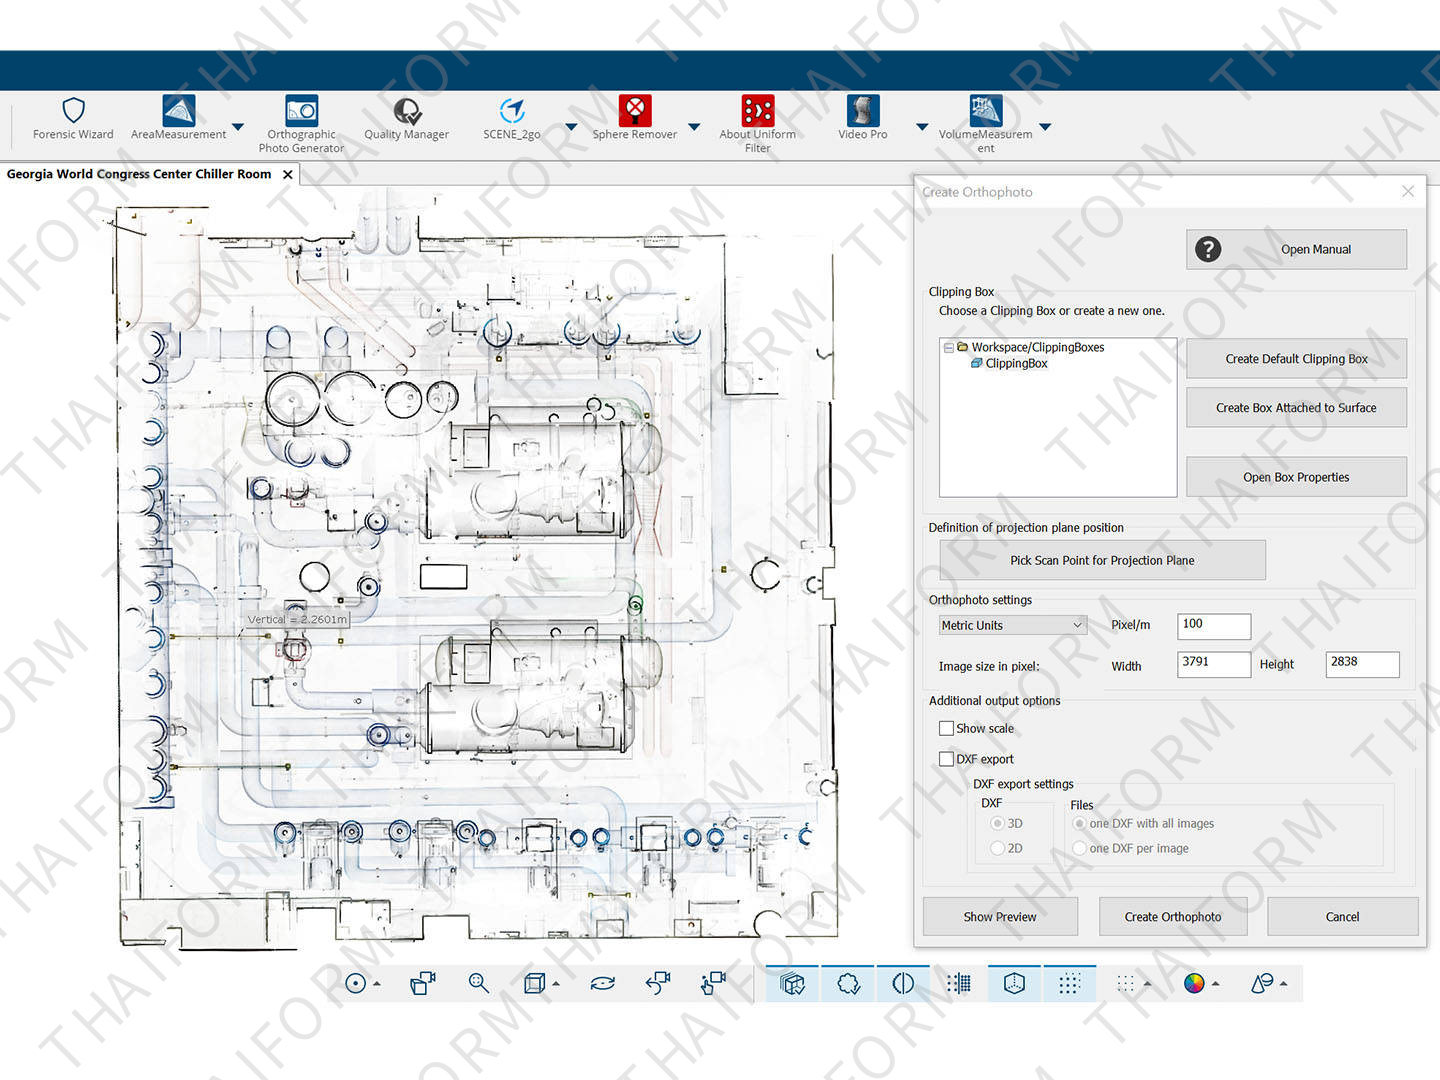Image resolution: width=1440 pixels, height=1080 pixels.
Task: Click the AreaMeasurement app icon
Action: tap(178, 111)
